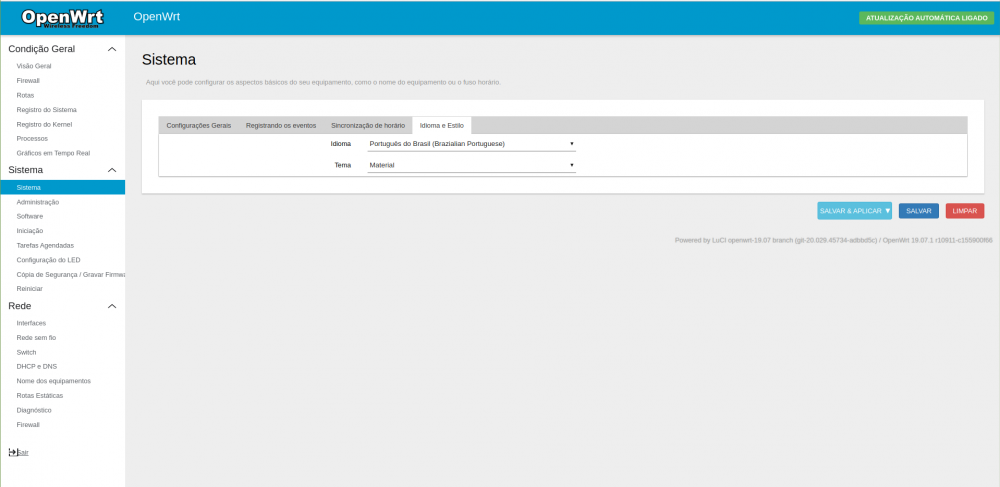Viewport: 1000px width, 487px height.
Task: Open the Tema theme dropdown
Action: (471, 165)
